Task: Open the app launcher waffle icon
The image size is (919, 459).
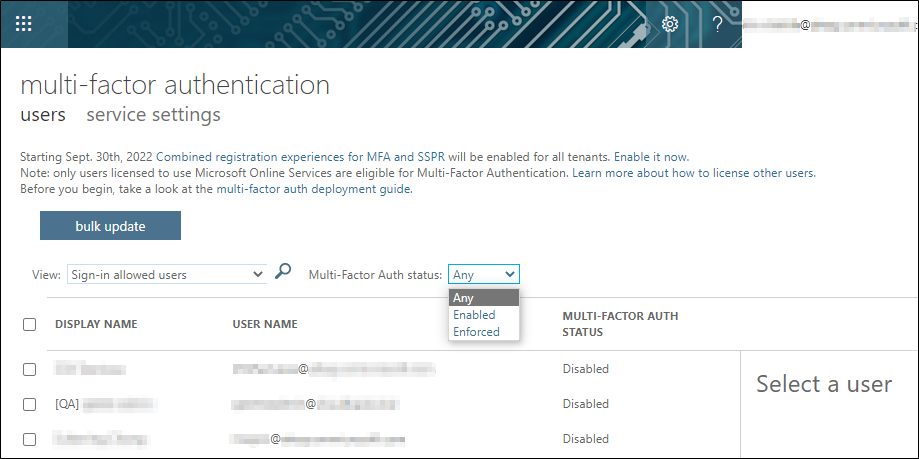Action: pyautogui.click(x=23, y=24)
